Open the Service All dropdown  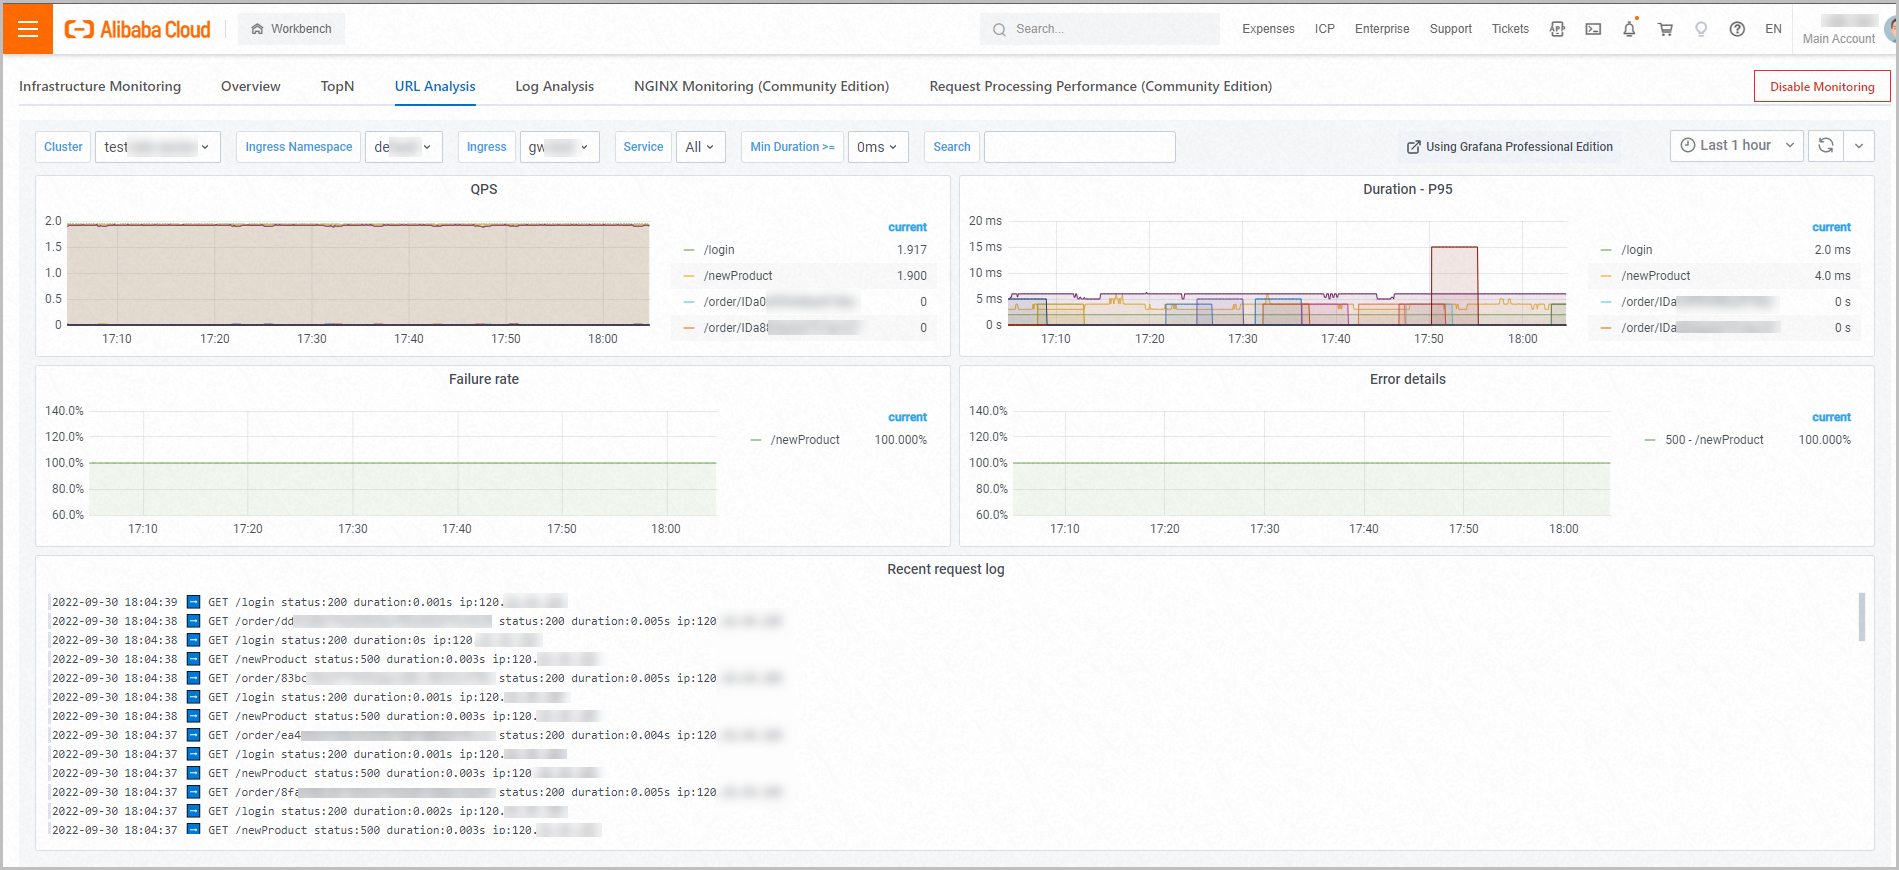[700, 147]
